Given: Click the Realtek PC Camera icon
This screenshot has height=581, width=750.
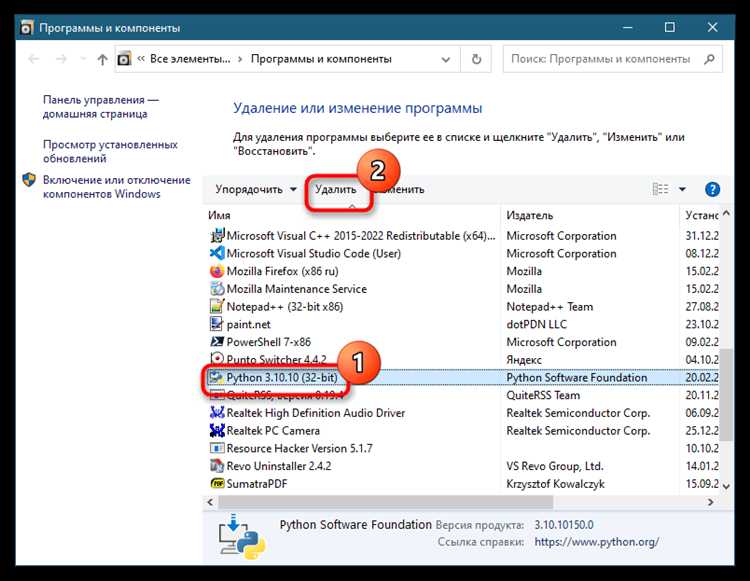Looking at the screenshot, I should click(217, 430).
